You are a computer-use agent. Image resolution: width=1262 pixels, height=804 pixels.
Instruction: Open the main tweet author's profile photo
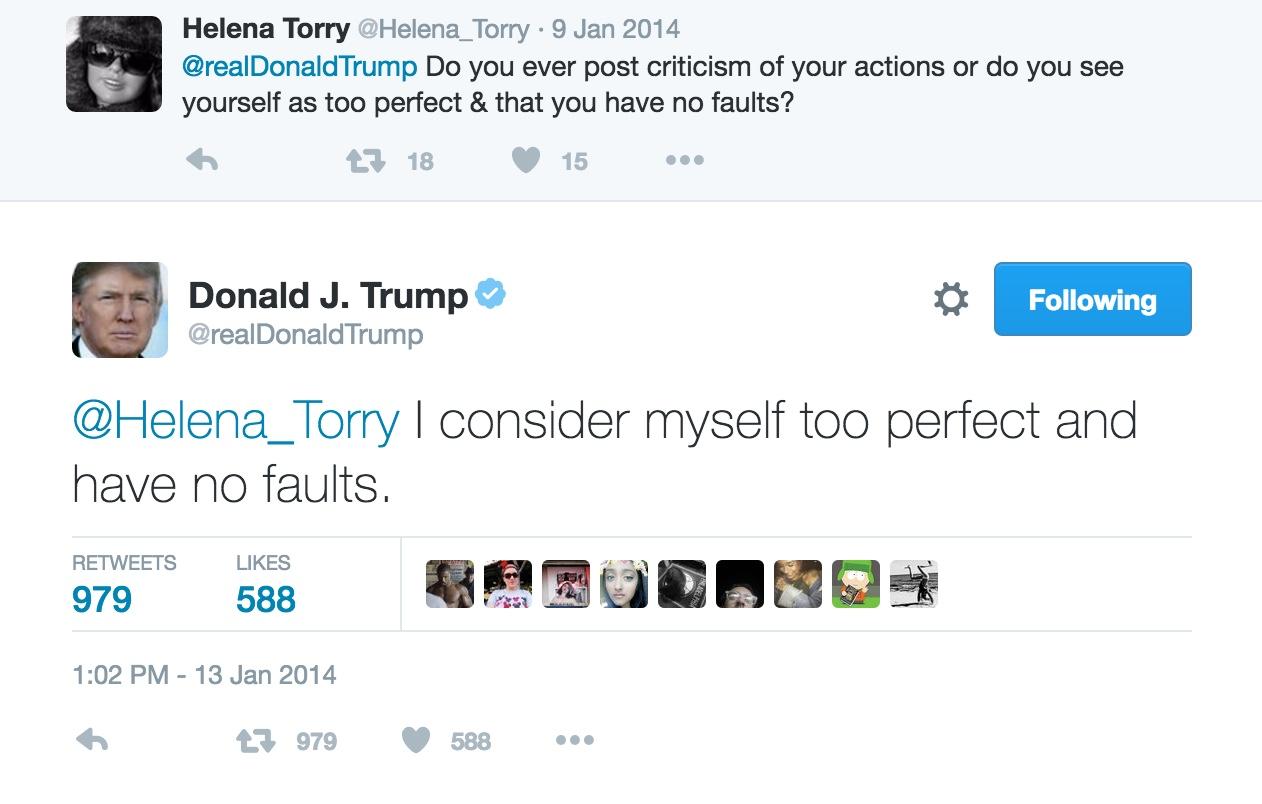(x=120, y=310)
